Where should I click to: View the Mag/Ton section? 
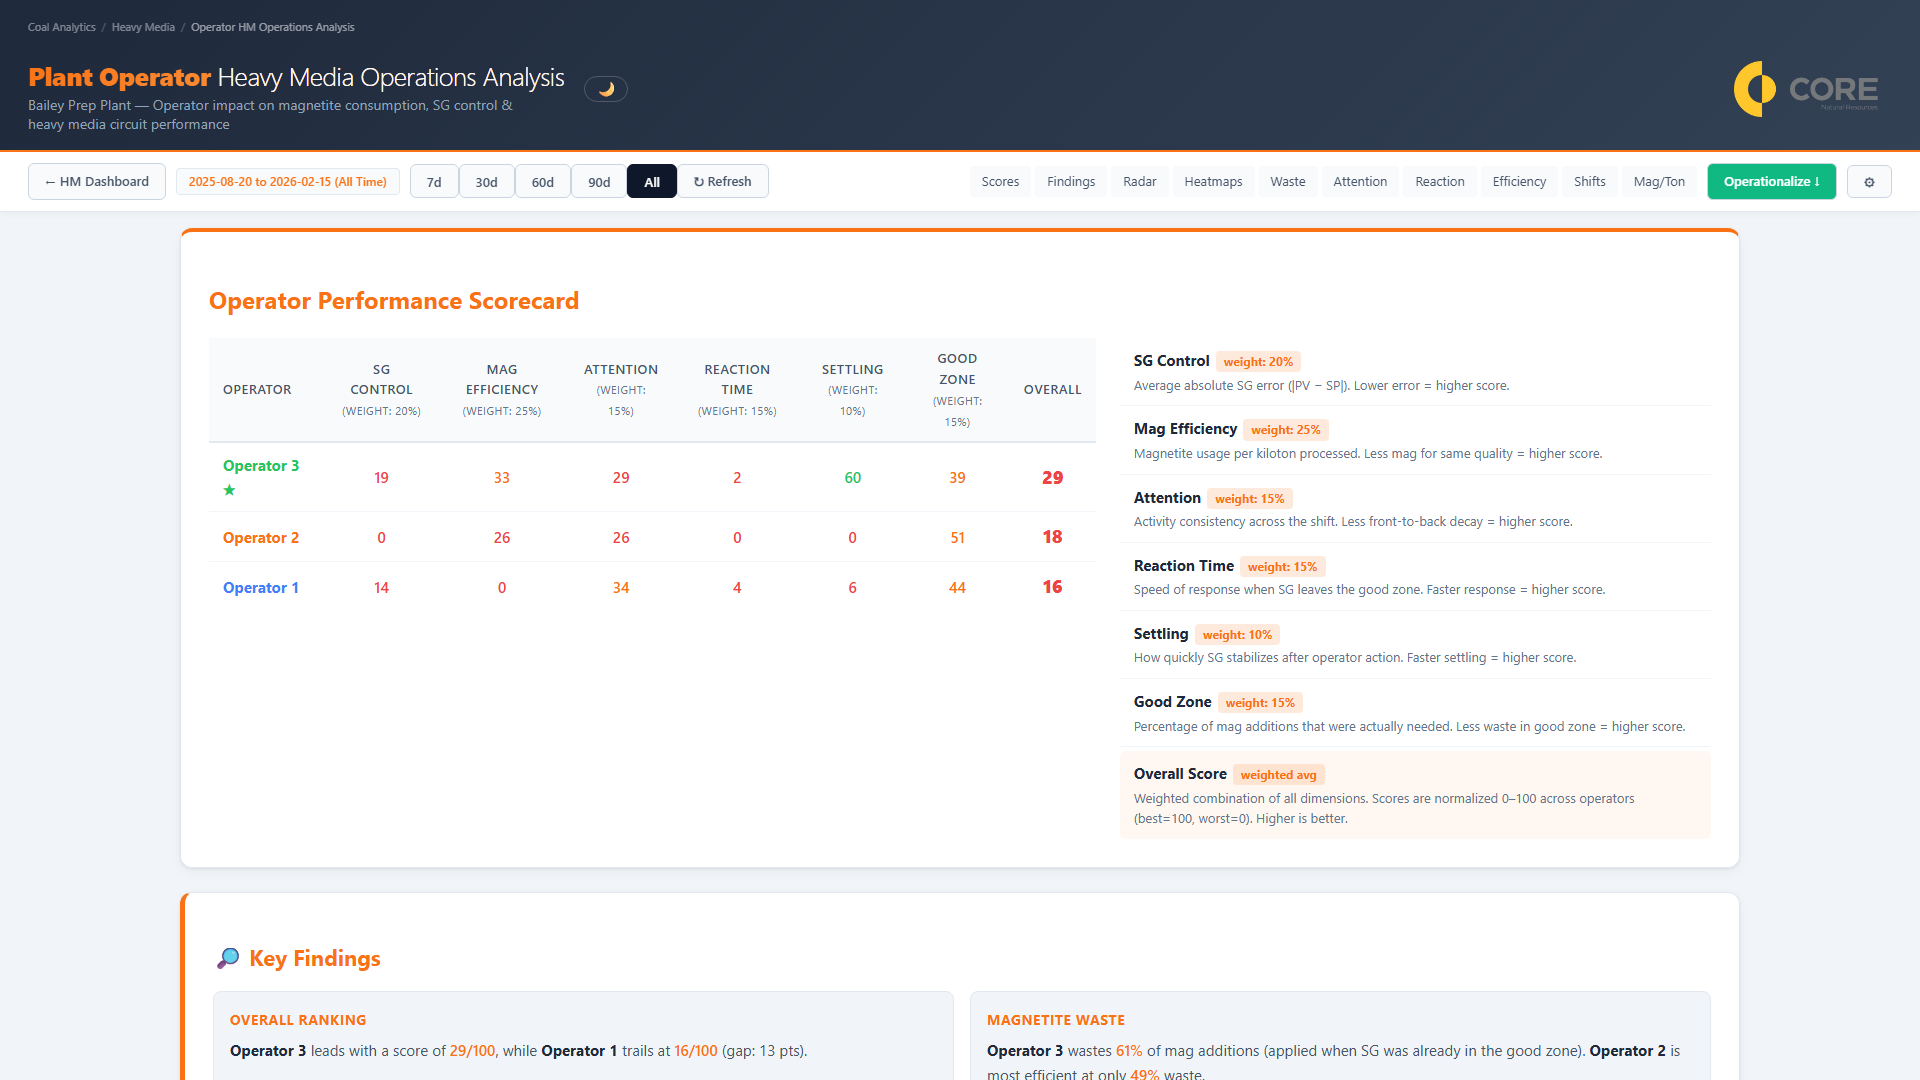point(1658,181)
